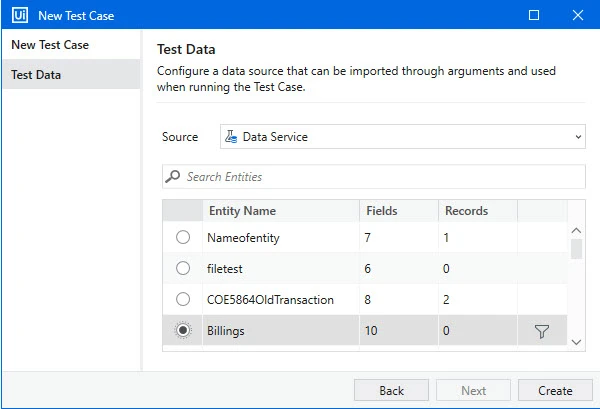
Task: Click the magnifier icon in search box
Action: click(173, 176)
